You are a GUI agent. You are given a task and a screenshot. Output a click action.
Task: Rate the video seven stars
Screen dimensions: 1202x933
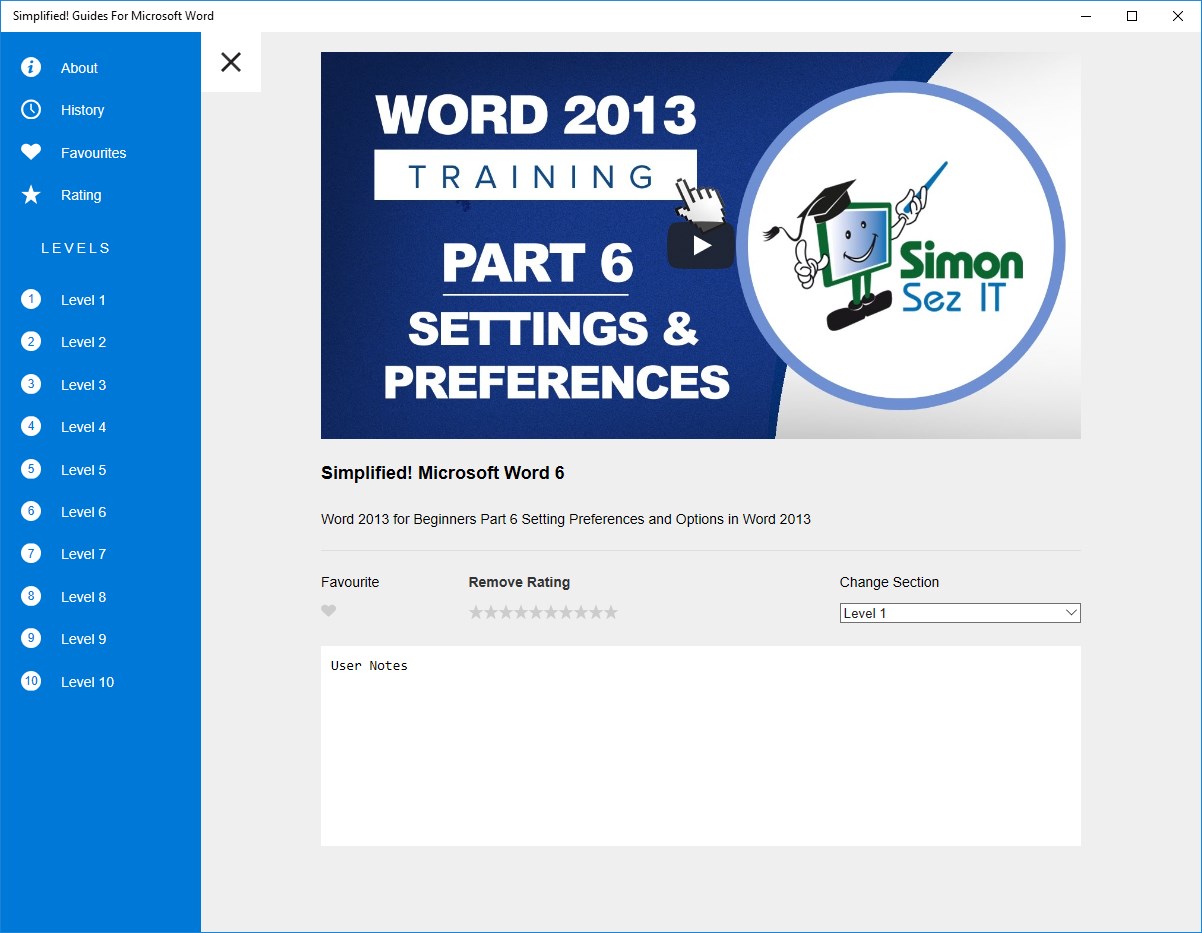point(566,612)
